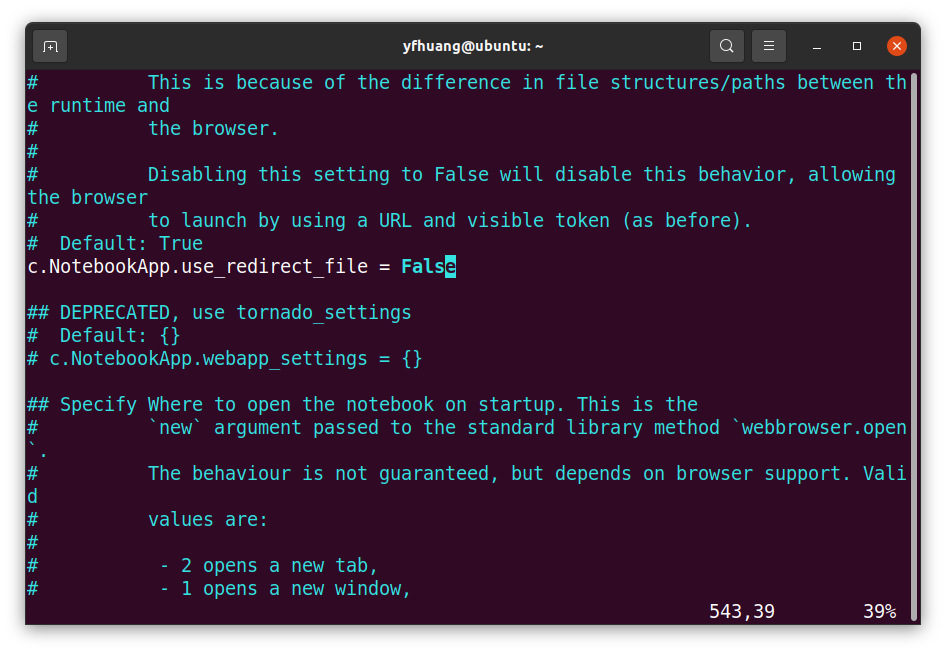The image size is (946, 653).
Task: Click the new tab icon in the header bar
Action: [x=50, y=45]
